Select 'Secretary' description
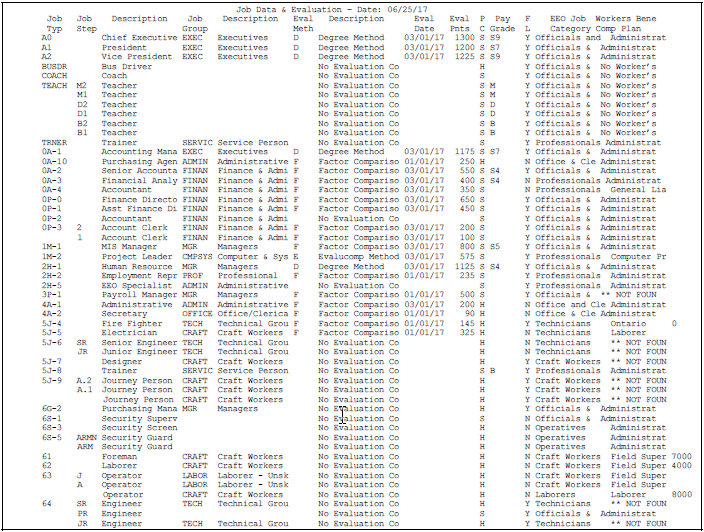The height and width of the screenshot is (532, 704). click(124, 314)
